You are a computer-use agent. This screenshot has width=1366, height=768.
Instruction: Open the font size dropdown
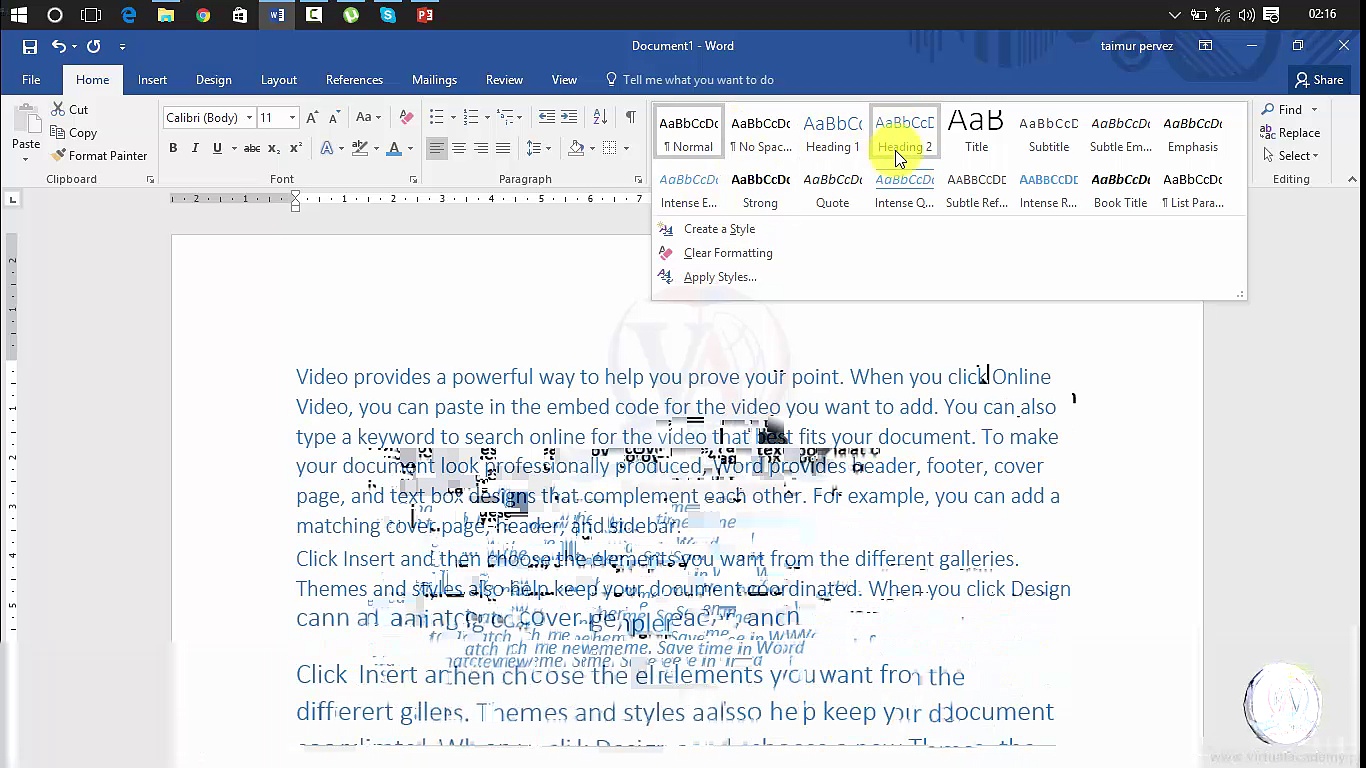(x=292, y=118)
